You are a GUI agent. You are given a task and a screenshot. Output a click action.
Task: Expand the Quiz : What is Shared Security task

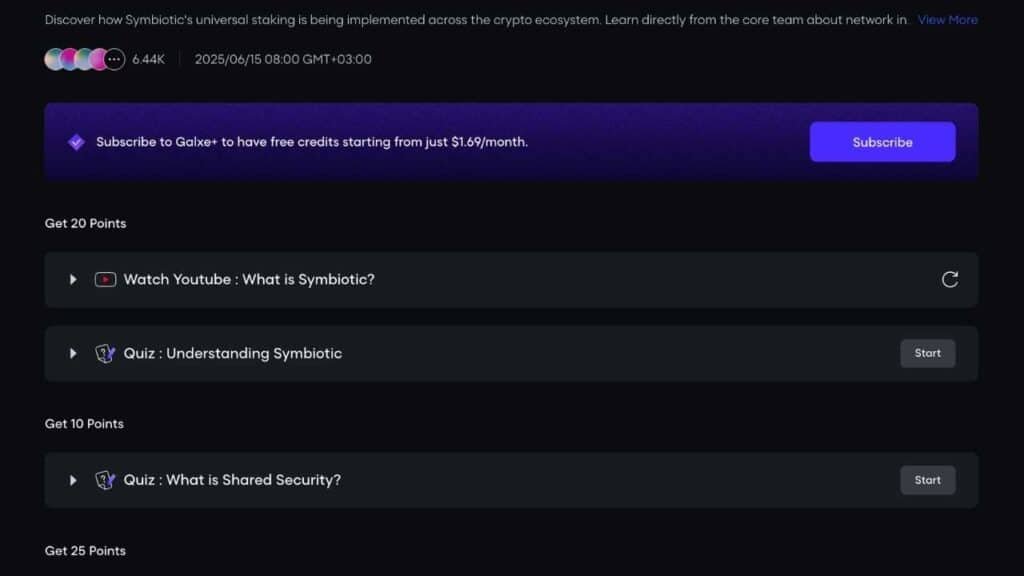click(72, 480)
